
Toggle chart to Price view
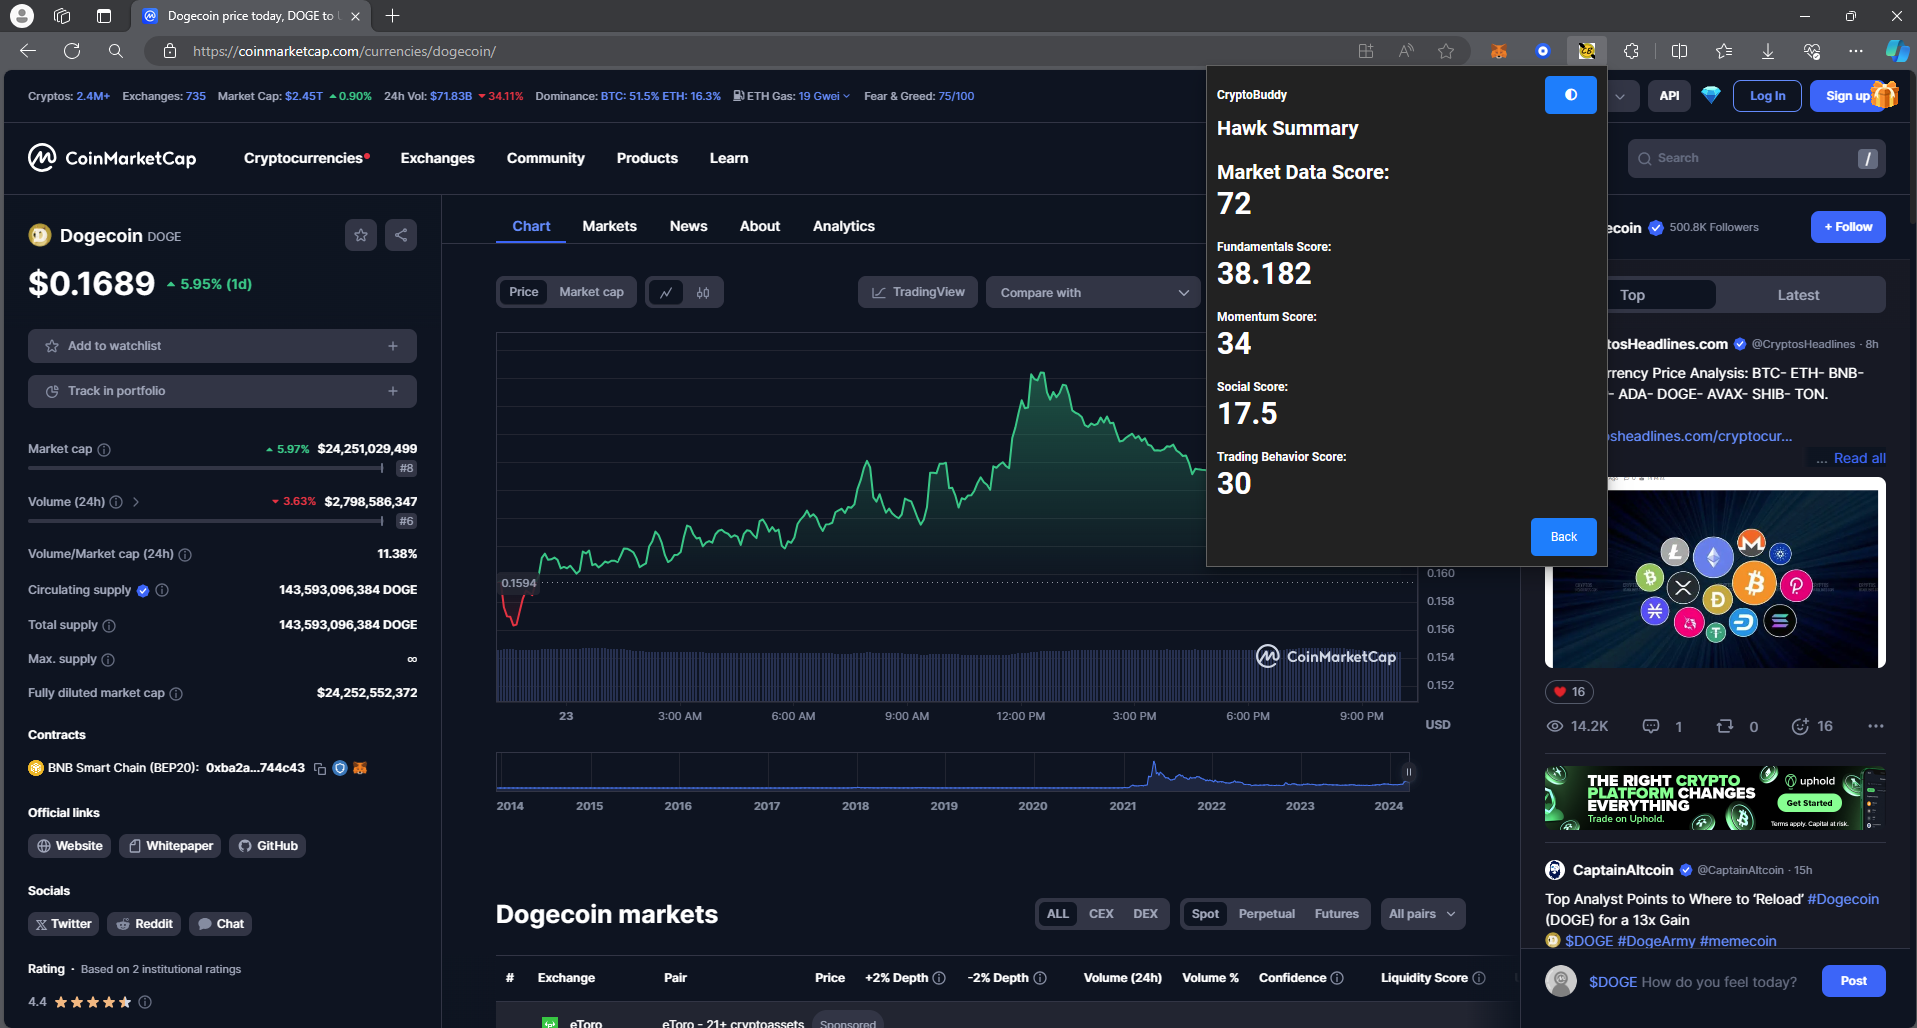pos(523,292)
